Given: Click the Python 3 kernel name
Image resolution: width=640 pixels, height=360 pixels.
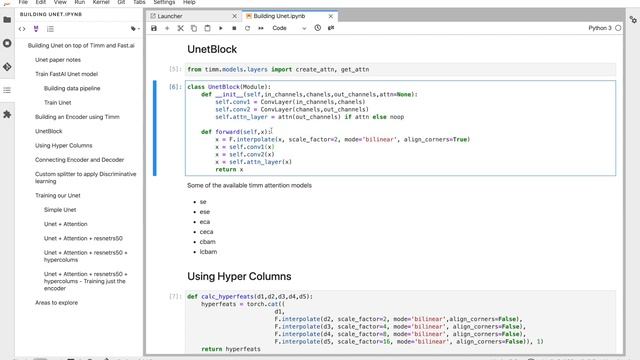Looking at the screenshot, I should click(600, 28).
